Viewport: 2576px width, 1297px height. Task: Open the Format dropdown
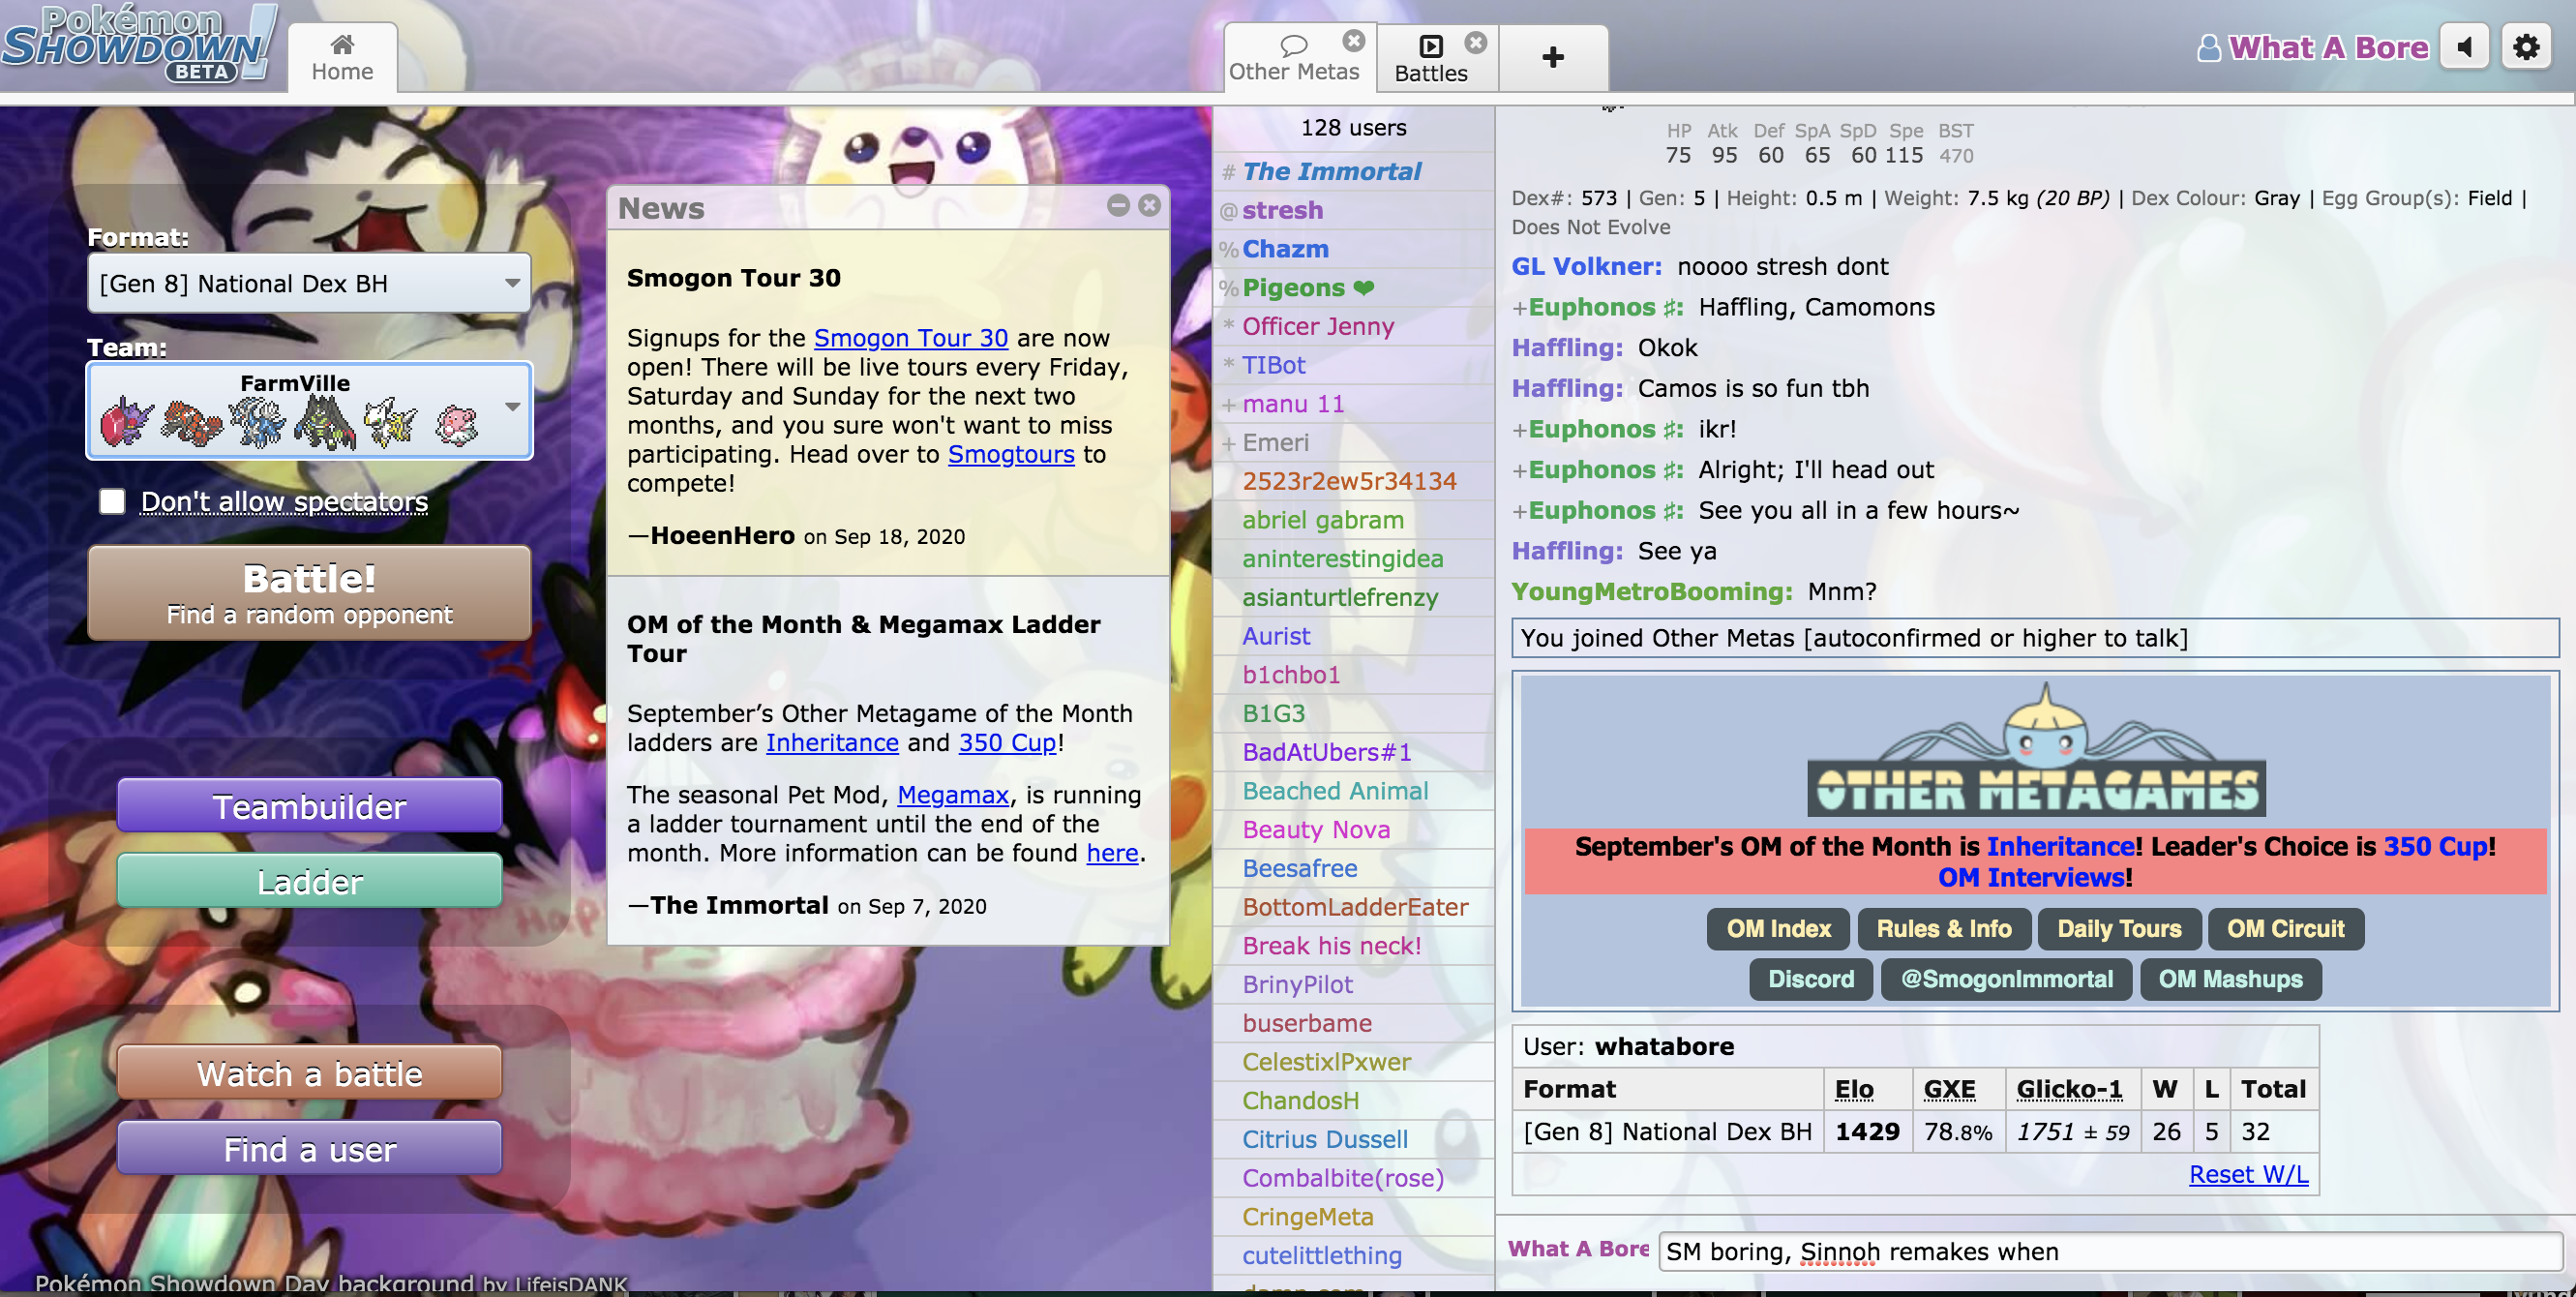pyautogui.click(x=309, y=283)
